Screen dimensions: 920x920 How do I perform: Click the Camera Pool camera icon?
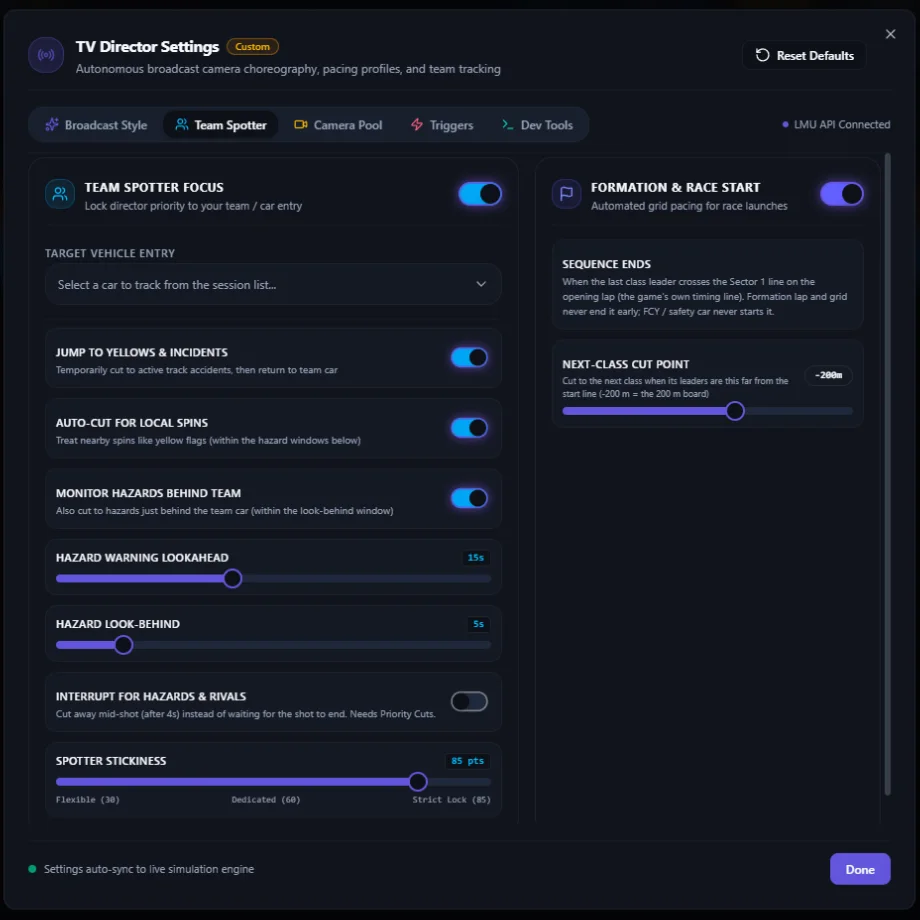click(x=300, y=124)
